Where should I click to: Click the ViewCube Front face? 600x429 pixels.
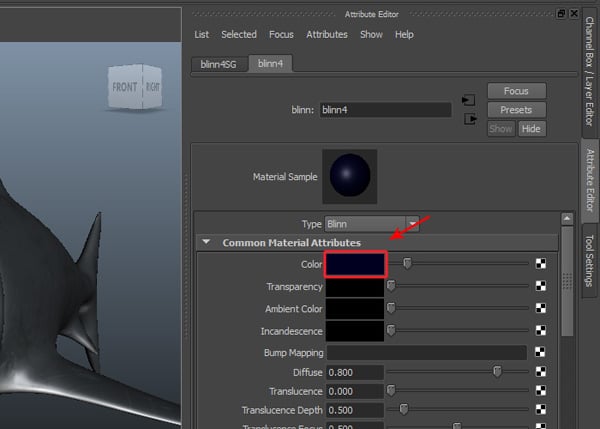125,87
